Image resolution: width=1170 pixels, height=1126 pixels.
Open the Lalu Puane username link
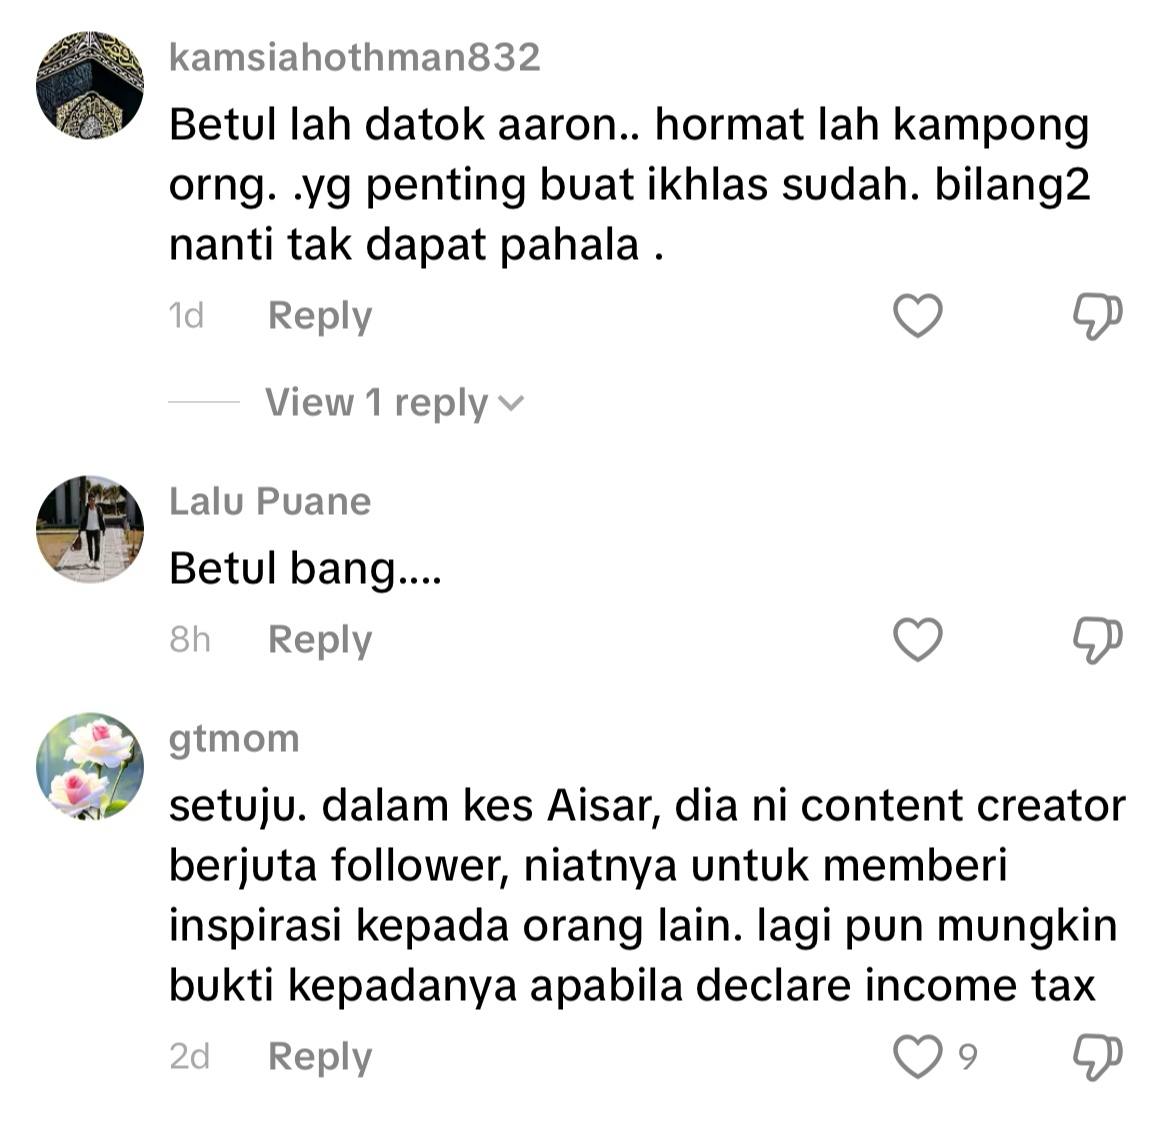pyautogui.click(x=269, y=501)
